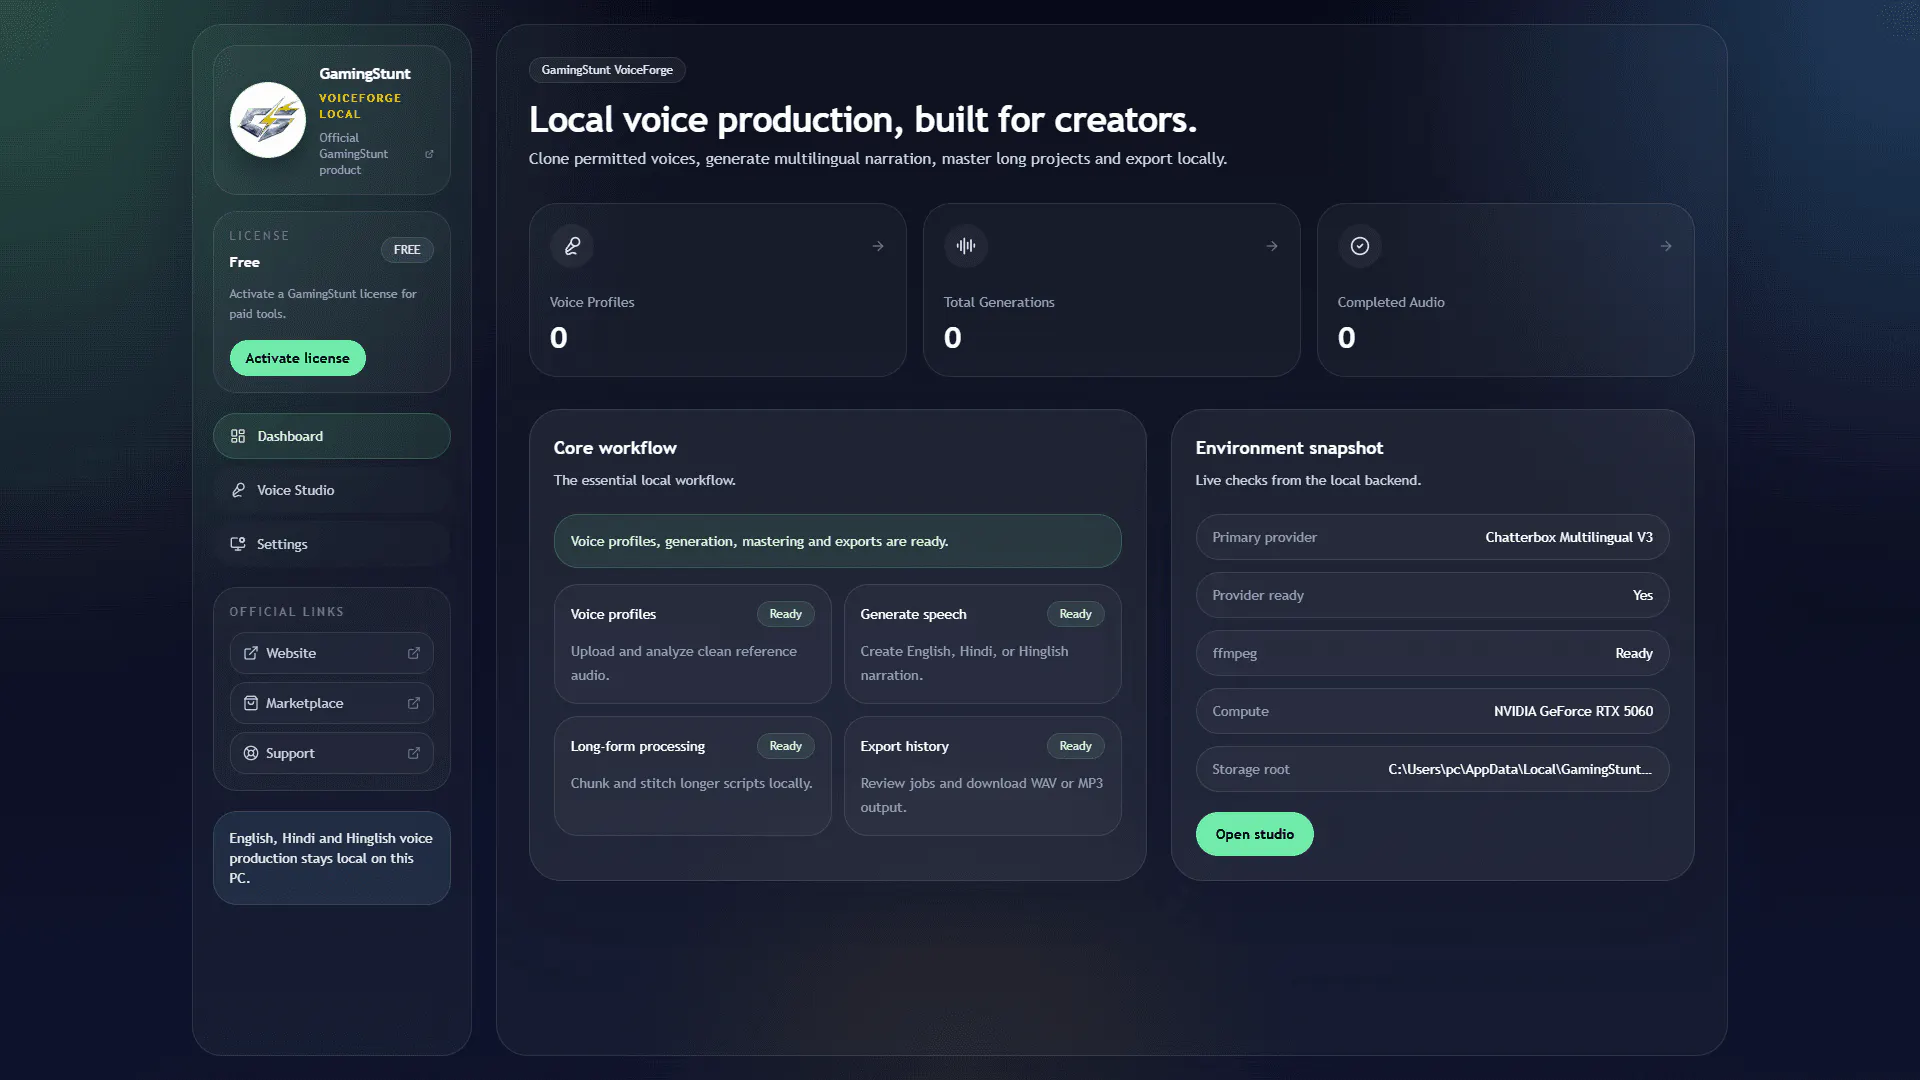
Task: Click the Marketplace bag icon
Action: [x=251, y=703]
